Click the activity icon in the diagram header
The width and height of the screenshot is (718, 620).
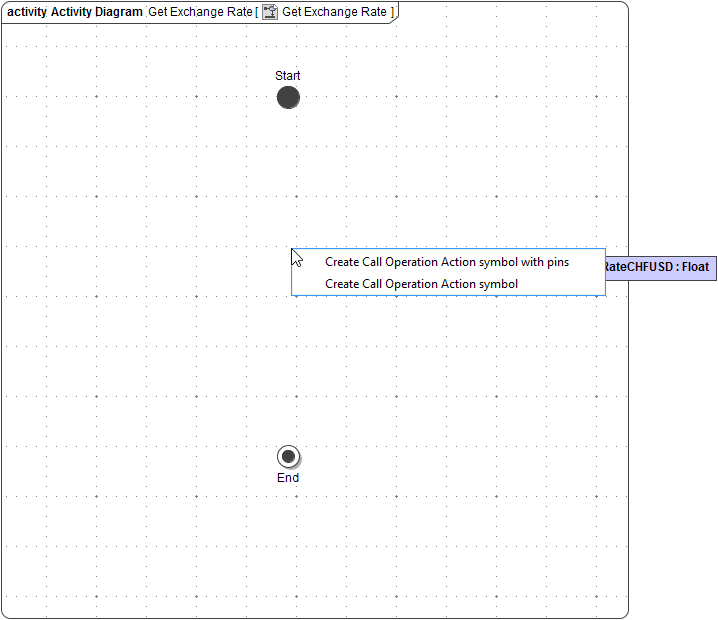pos(269,12)
